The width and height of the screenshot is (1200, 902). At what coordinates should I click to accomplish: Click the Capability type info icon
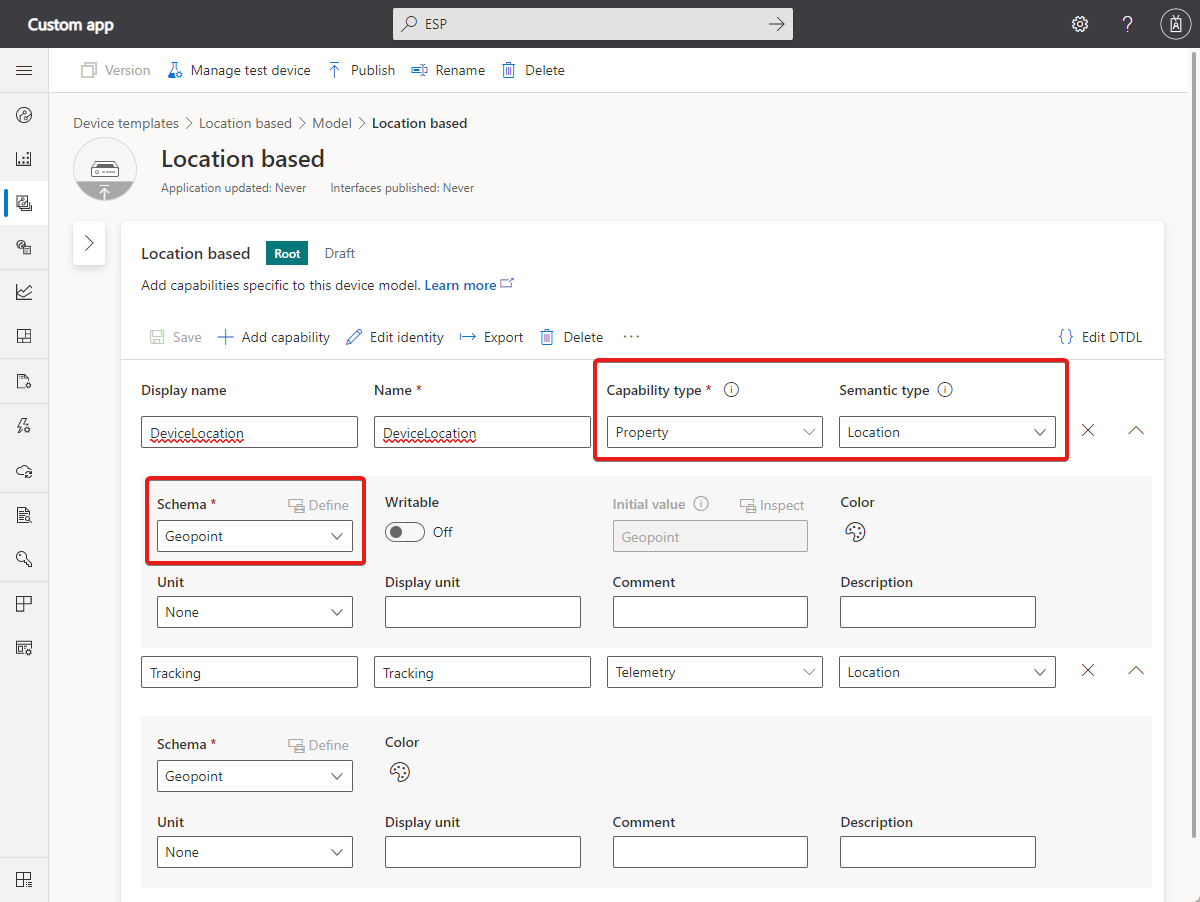click(x=731, y=390)
